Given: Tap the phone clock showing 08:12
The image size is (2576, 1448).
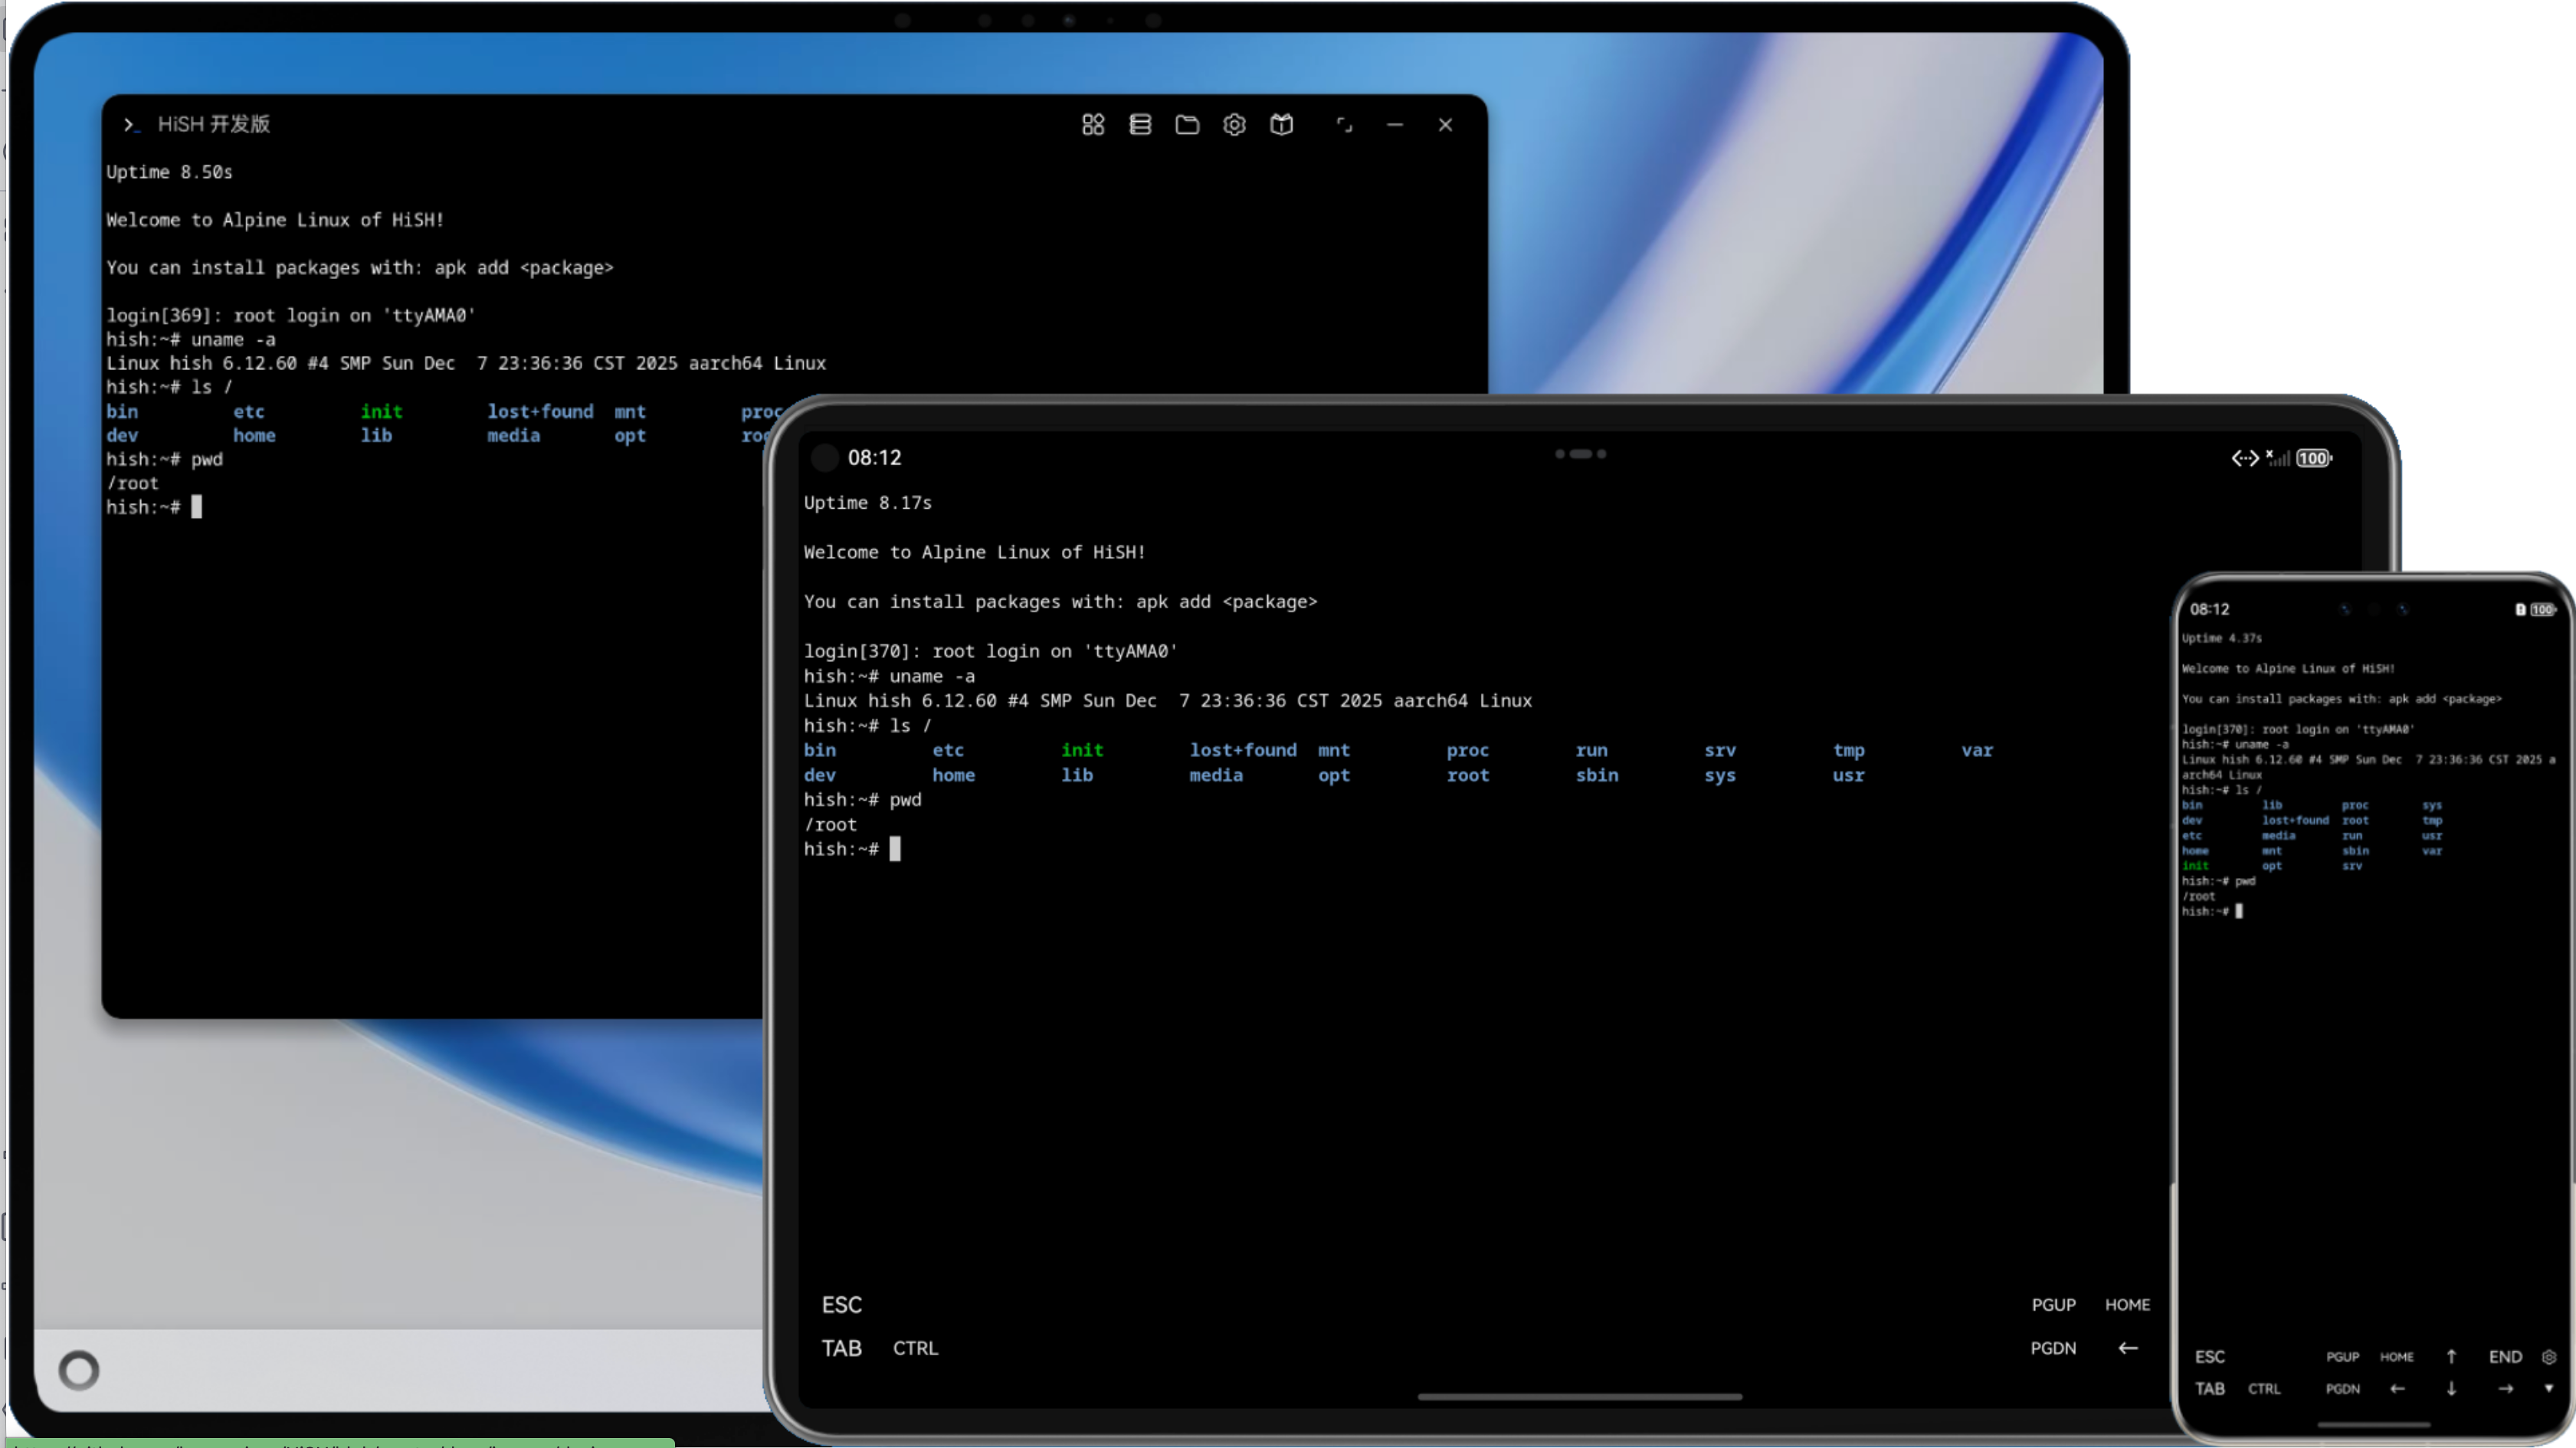Looking at the screenshot, I should tap(2209, 609).
